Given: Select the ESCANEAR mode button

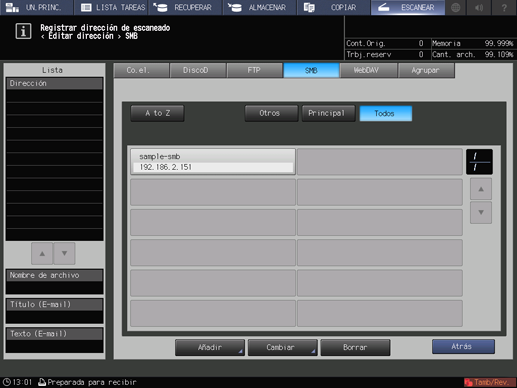Looking at the screenshot, I should coord(408,7).
